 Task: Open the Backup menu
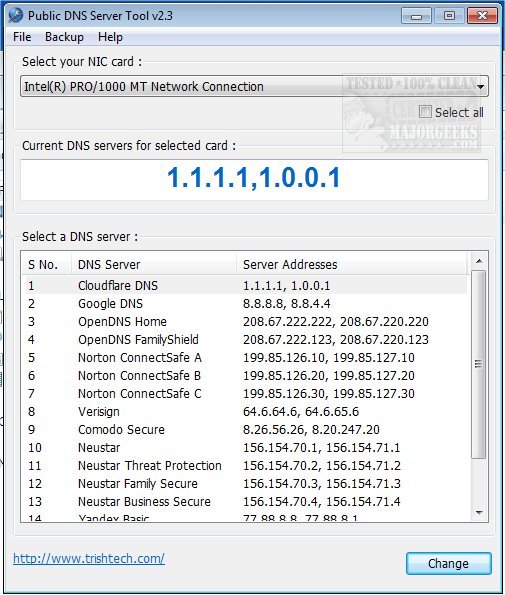(64, 37)
